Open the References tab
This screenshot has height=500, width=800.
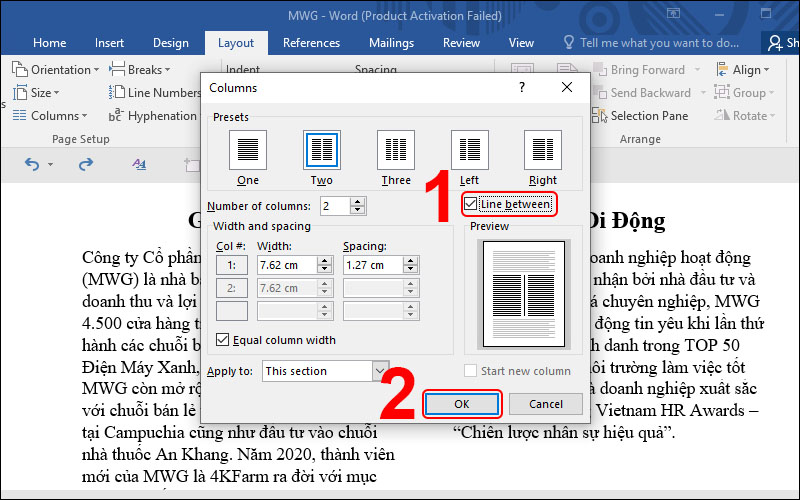(311, 43)
